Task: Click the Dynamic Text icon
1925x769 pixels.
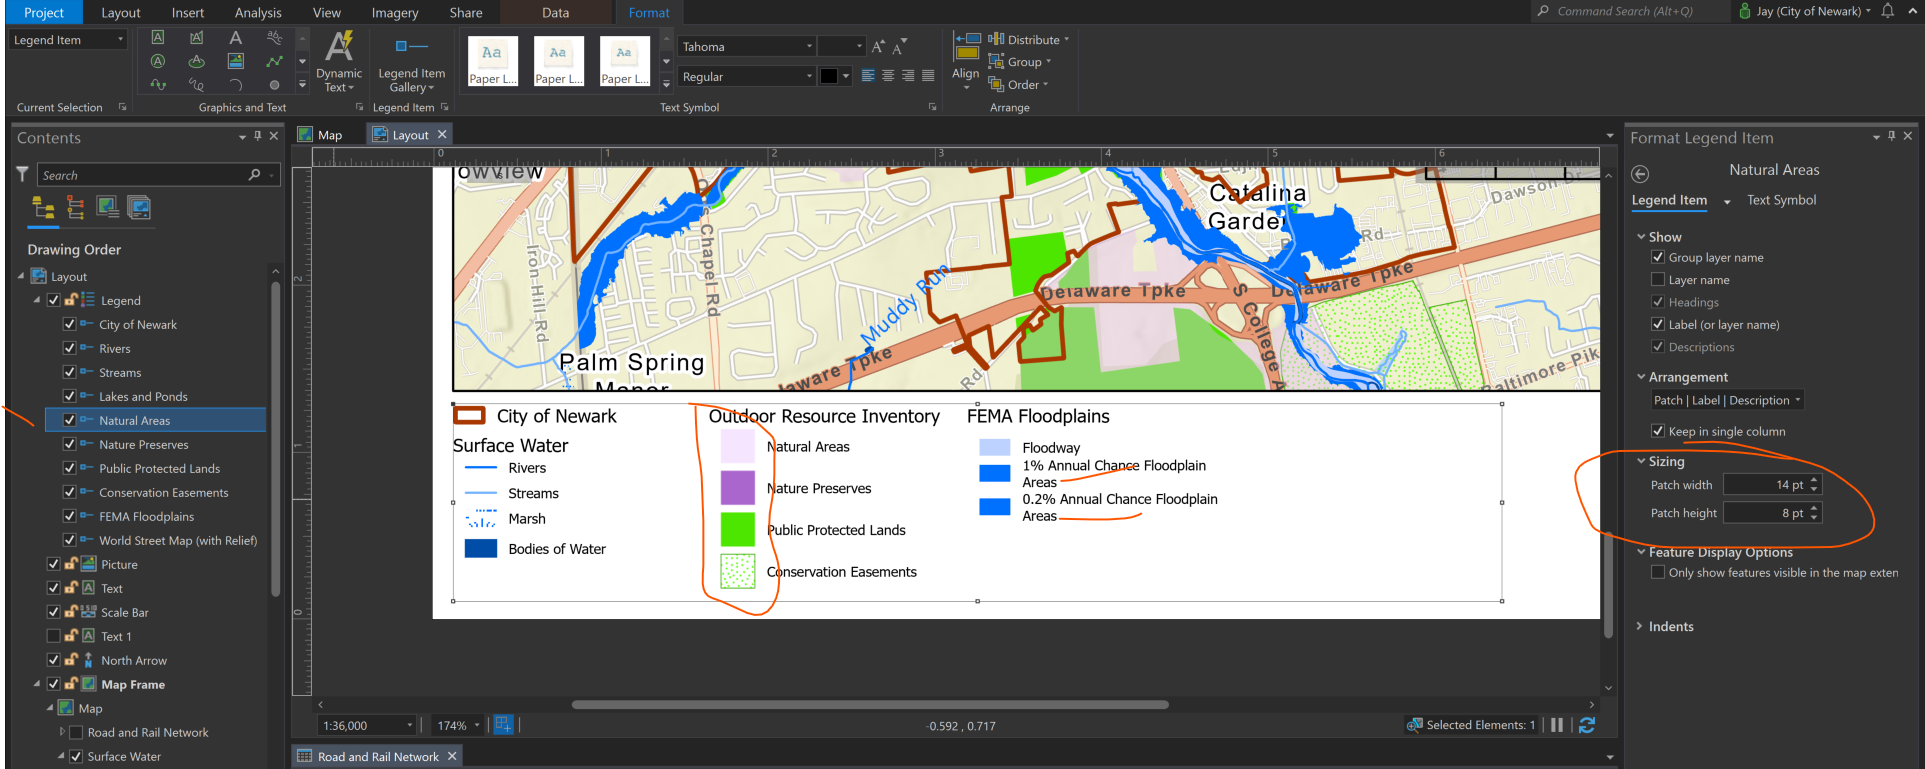Action: (339, 61)
